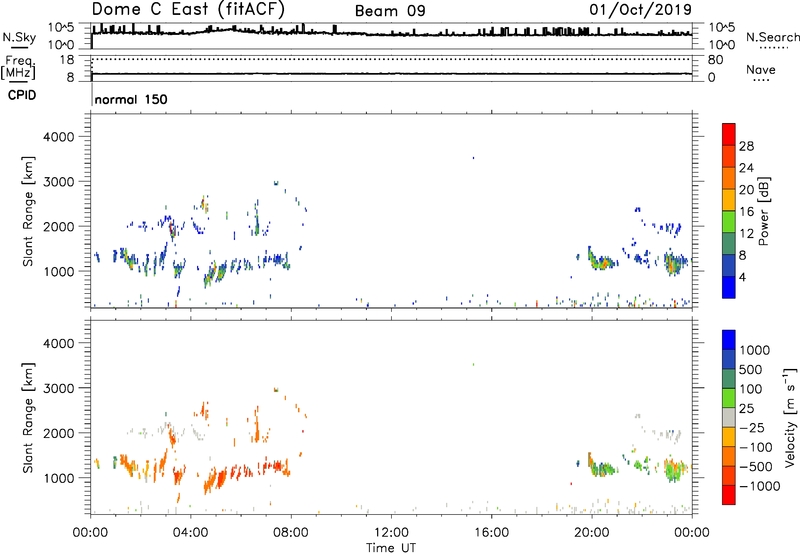Click the title 'Dome C East (fitACF)'

click(x=188, y=9)
